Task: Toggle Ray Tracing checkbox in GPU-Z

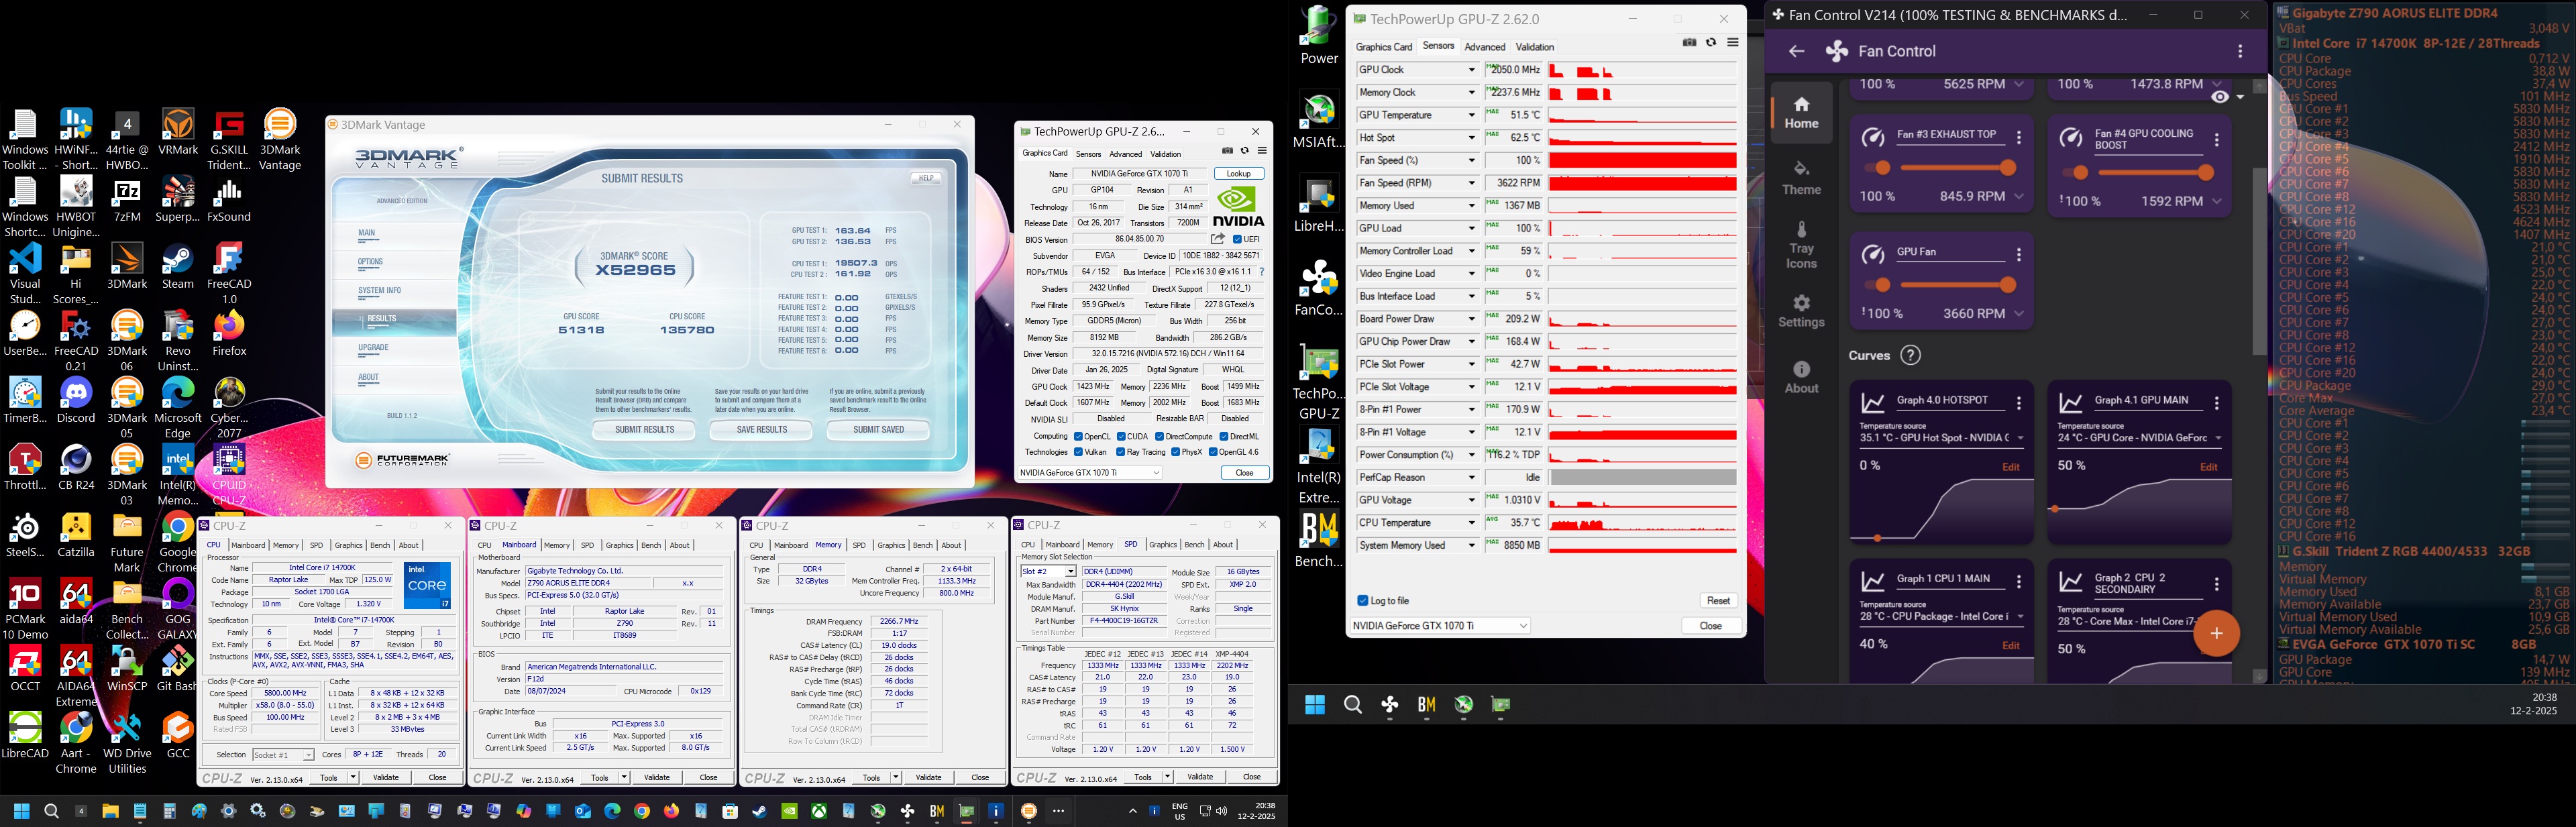Action: click(x=1121, y=452)
